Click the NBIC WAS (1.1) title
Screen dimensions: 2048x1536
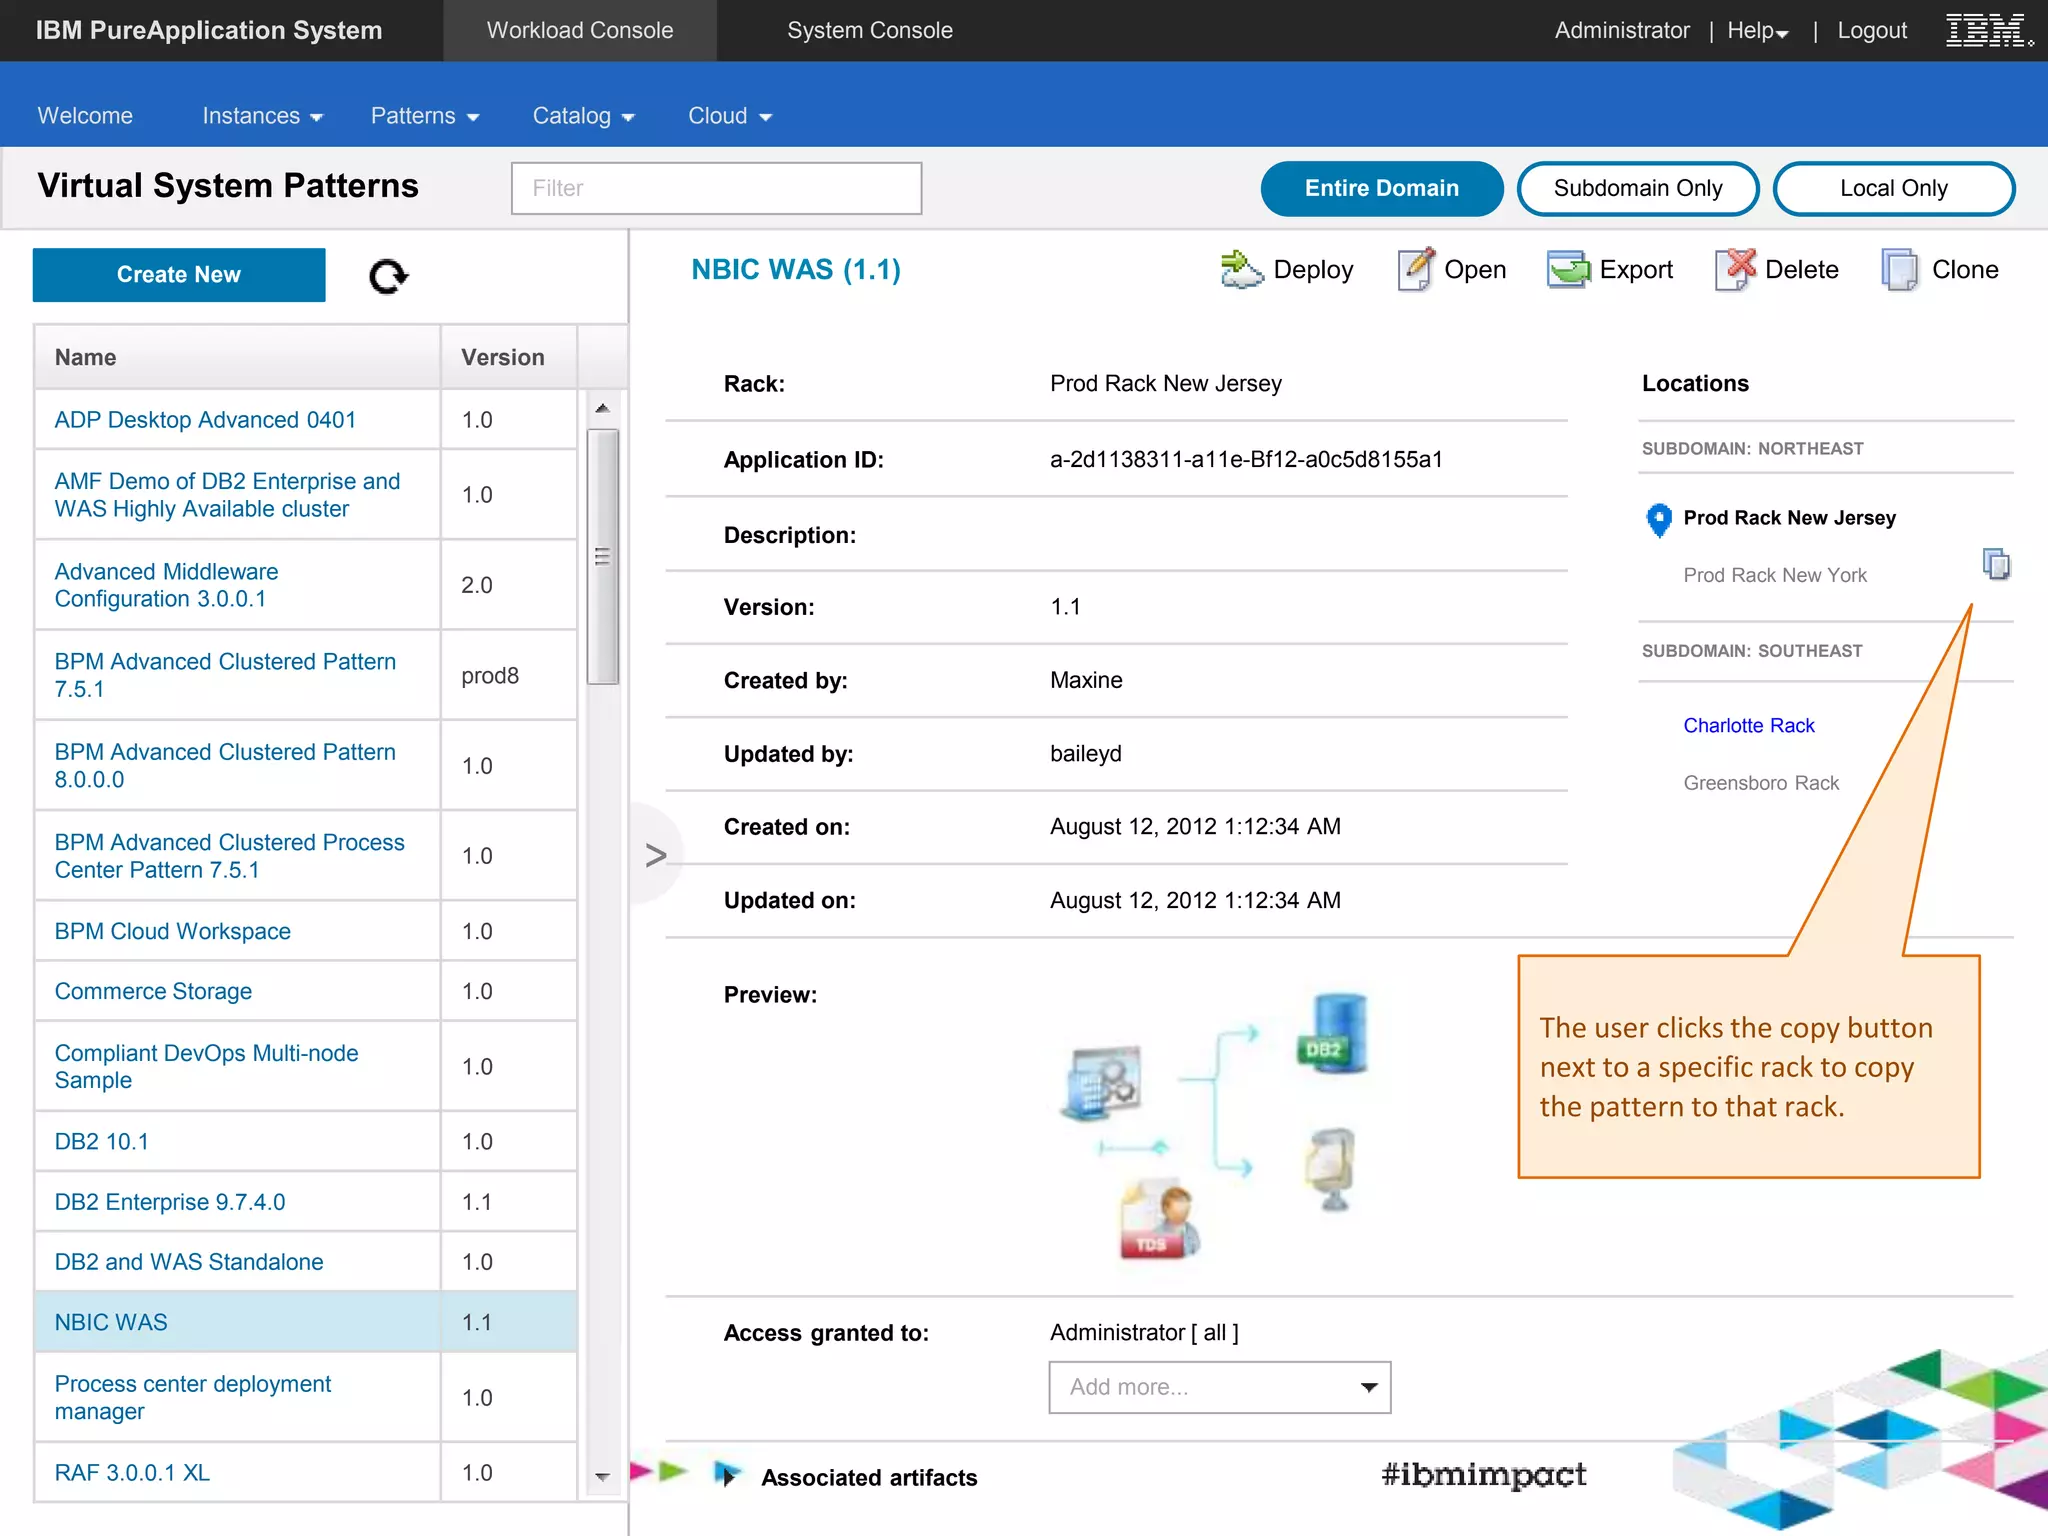tap(796, 269)
